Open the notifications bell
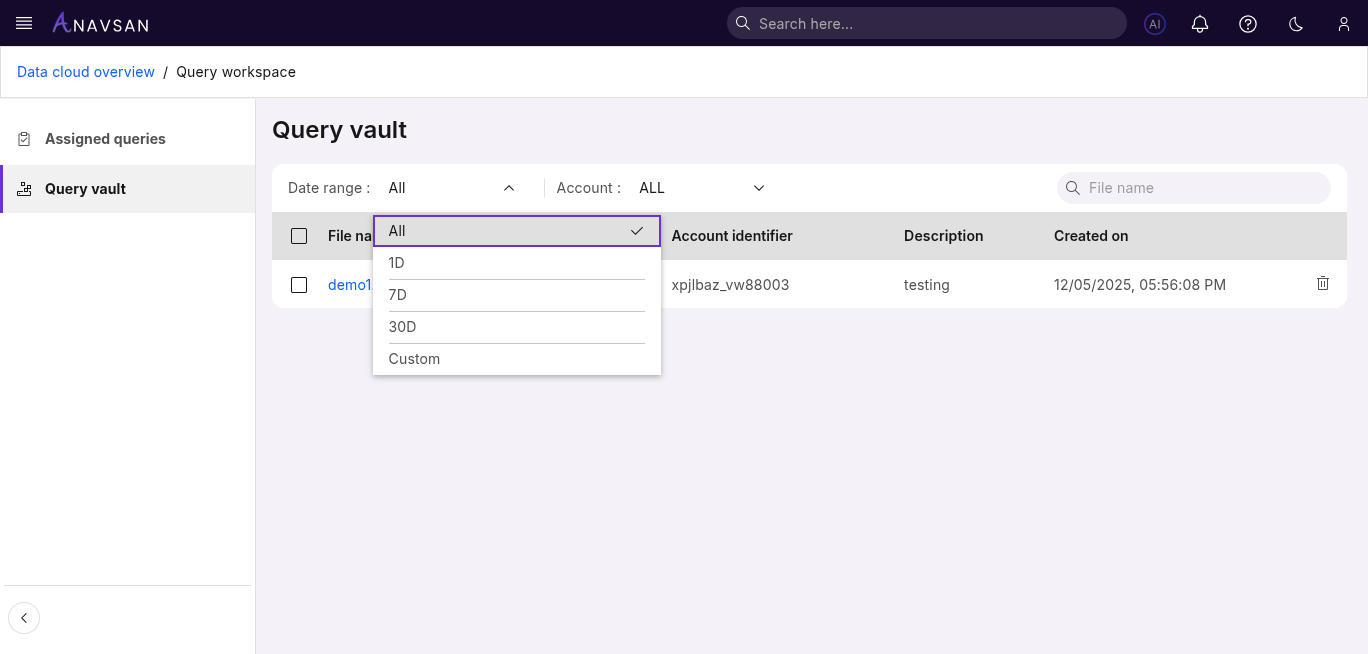Screen dimensions: 1368x654 (x=1200, y=23)
